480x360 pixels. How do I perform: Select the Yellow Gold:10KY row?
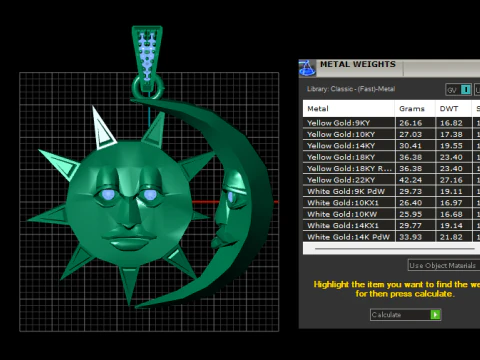[x=391, y=134]
